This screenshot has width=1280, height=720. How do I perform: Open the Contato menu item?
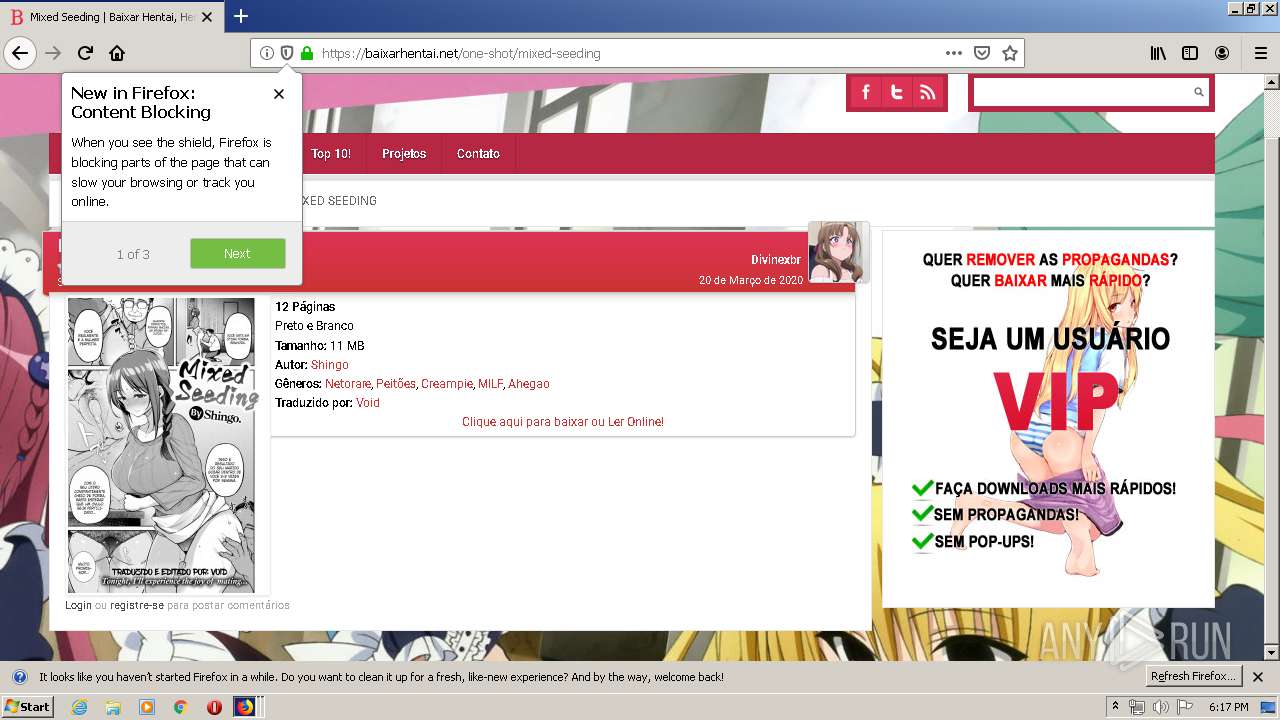pos(478,154)
